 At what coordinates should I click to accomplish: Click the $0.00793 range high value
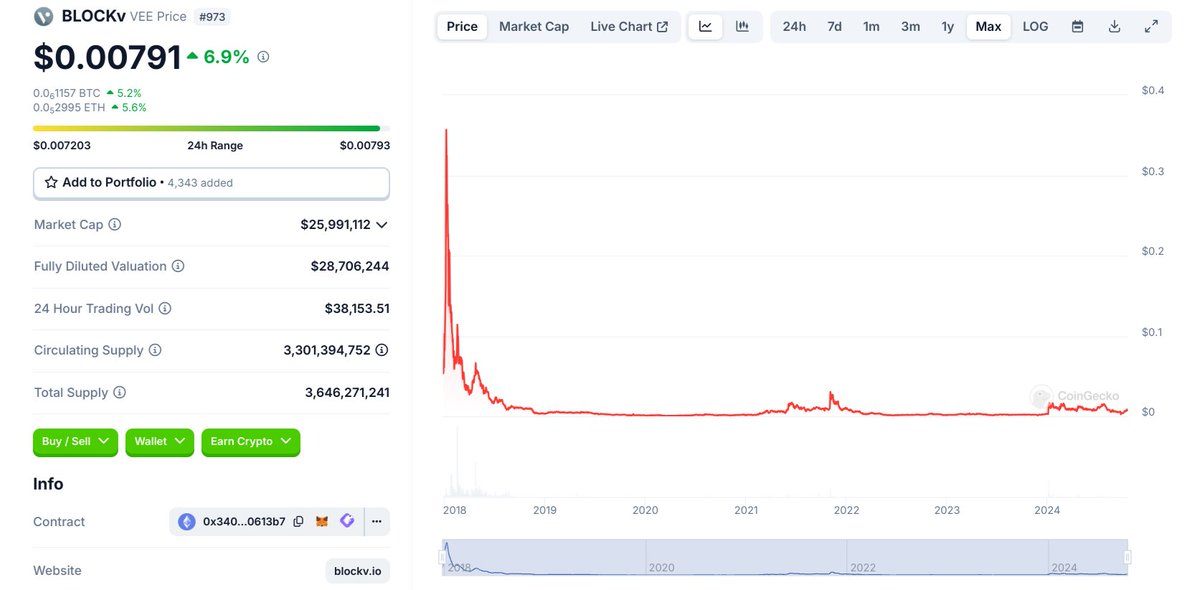[365, 146]
